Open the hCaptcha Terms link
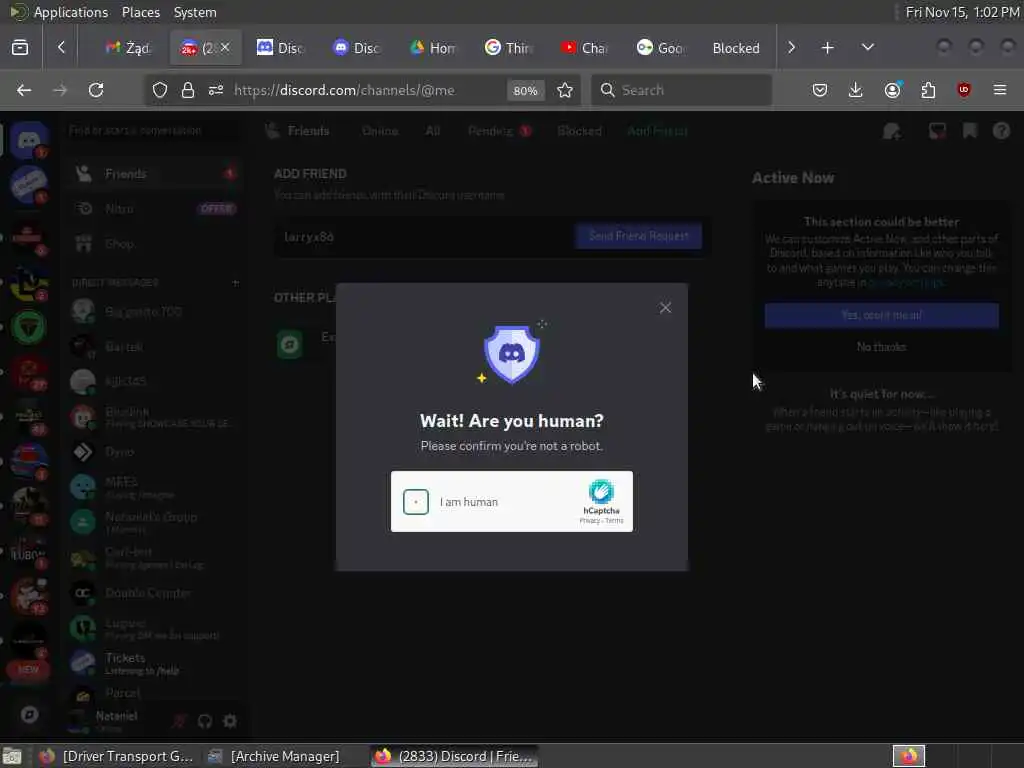 (615, 521)
